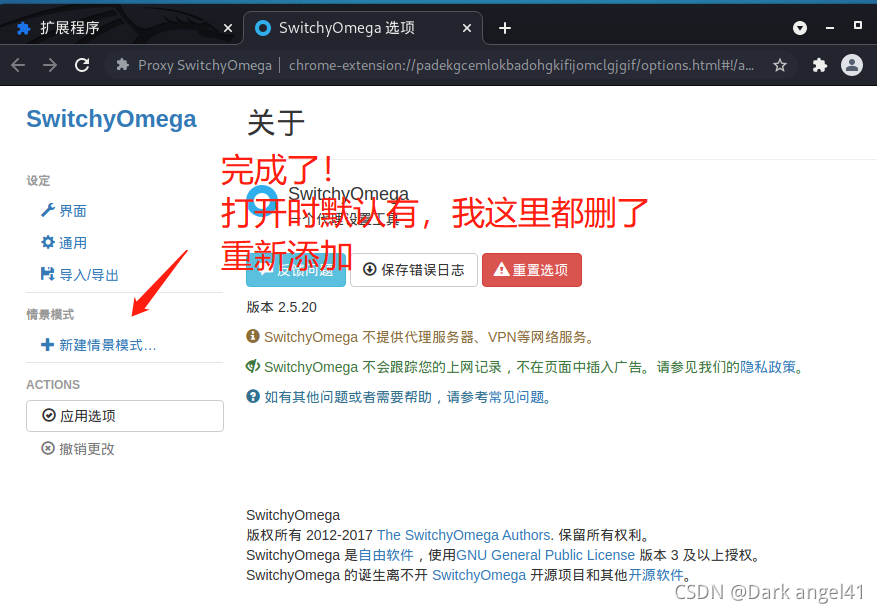This screenshot has width=877, height=613.
Task: Click the 保存错误日志 button
Action: [414, 270]
